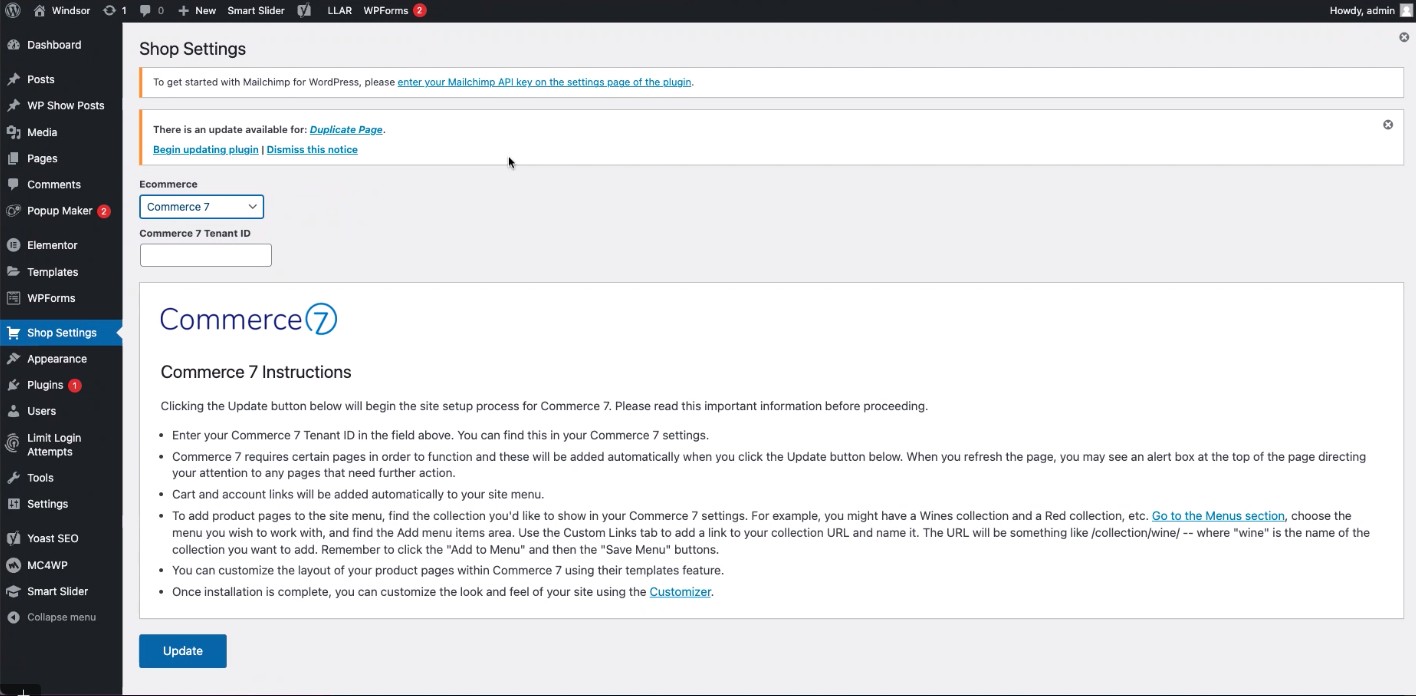Go to Plugins in the sidebar

tap(45, 385)
